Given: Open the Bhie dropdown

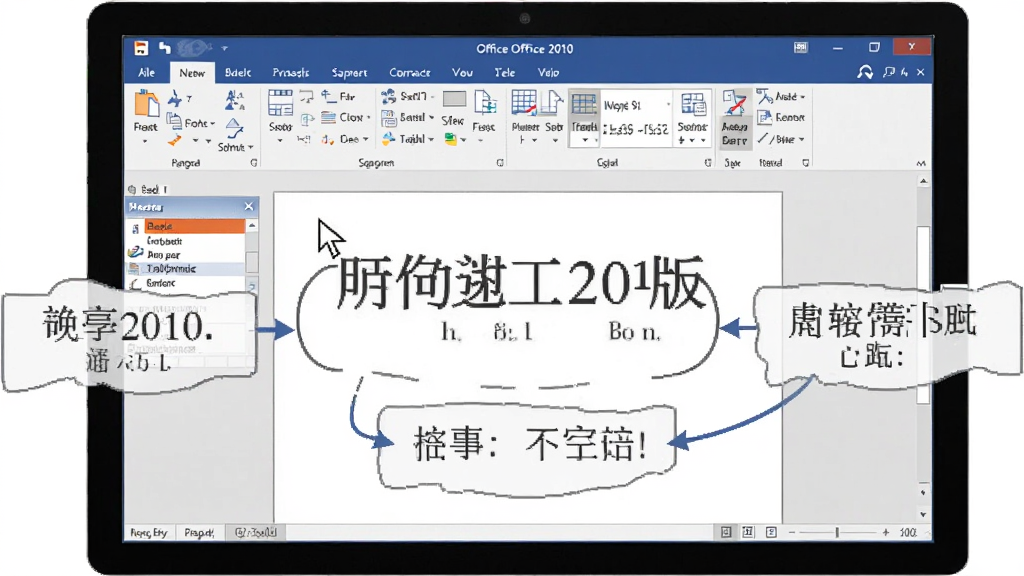Looking at the screenshot, I should (801, 140).
